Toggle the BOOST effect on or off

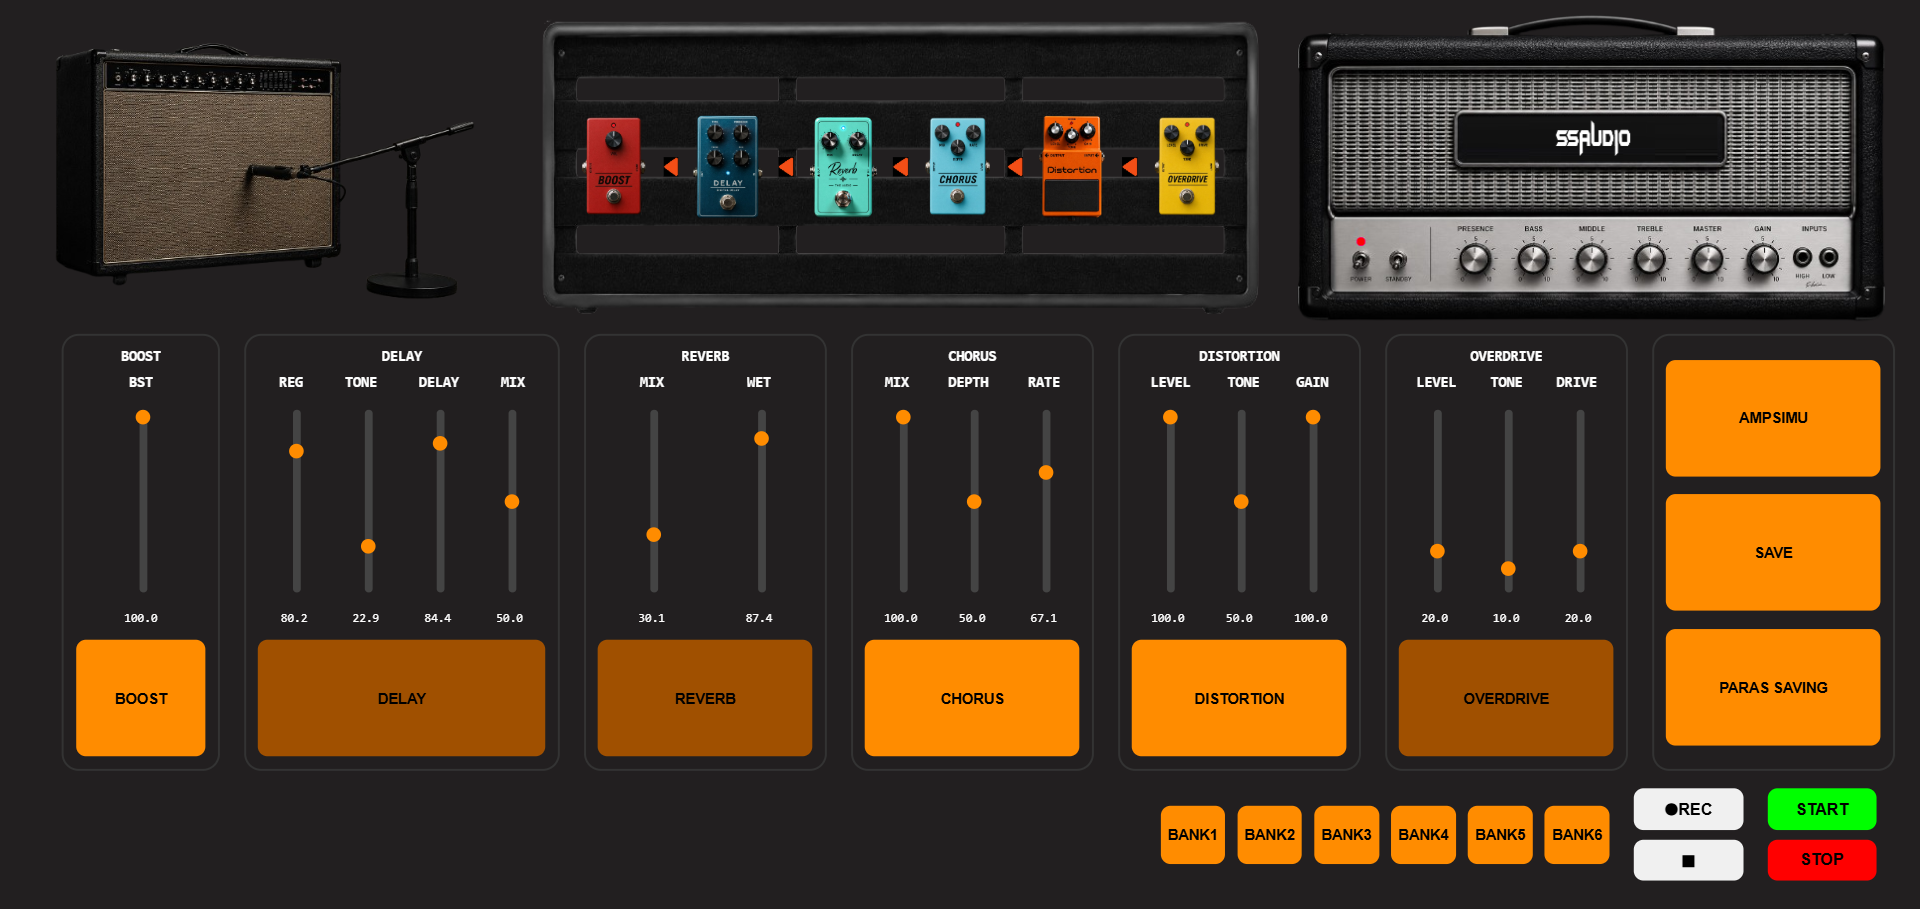click(141, 698)
